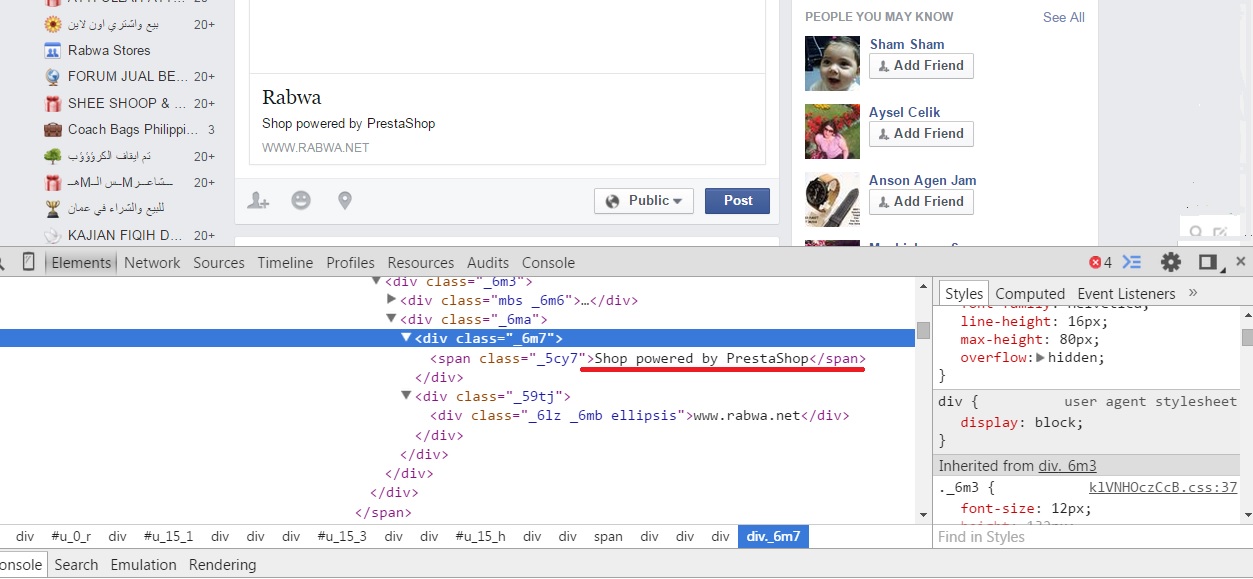Open the Rendering drawer tab

[x=222, y=565]
